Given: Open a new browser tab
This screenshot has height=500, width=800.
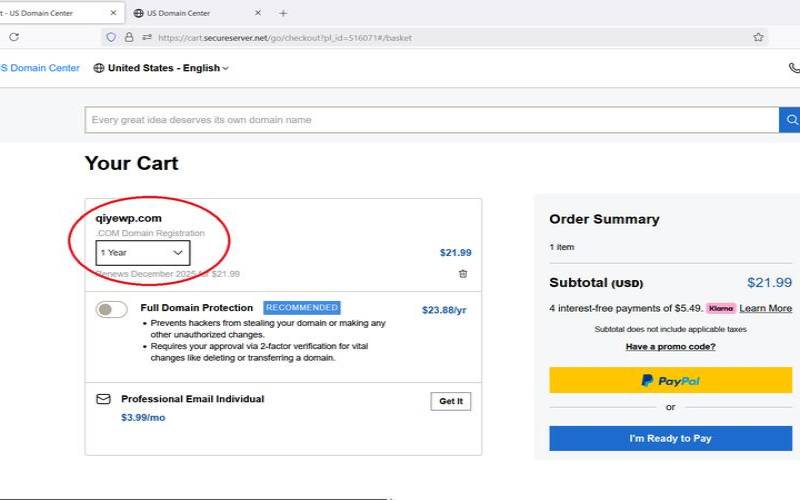Looking at the screenshot, I should click(x=283, y=13).
